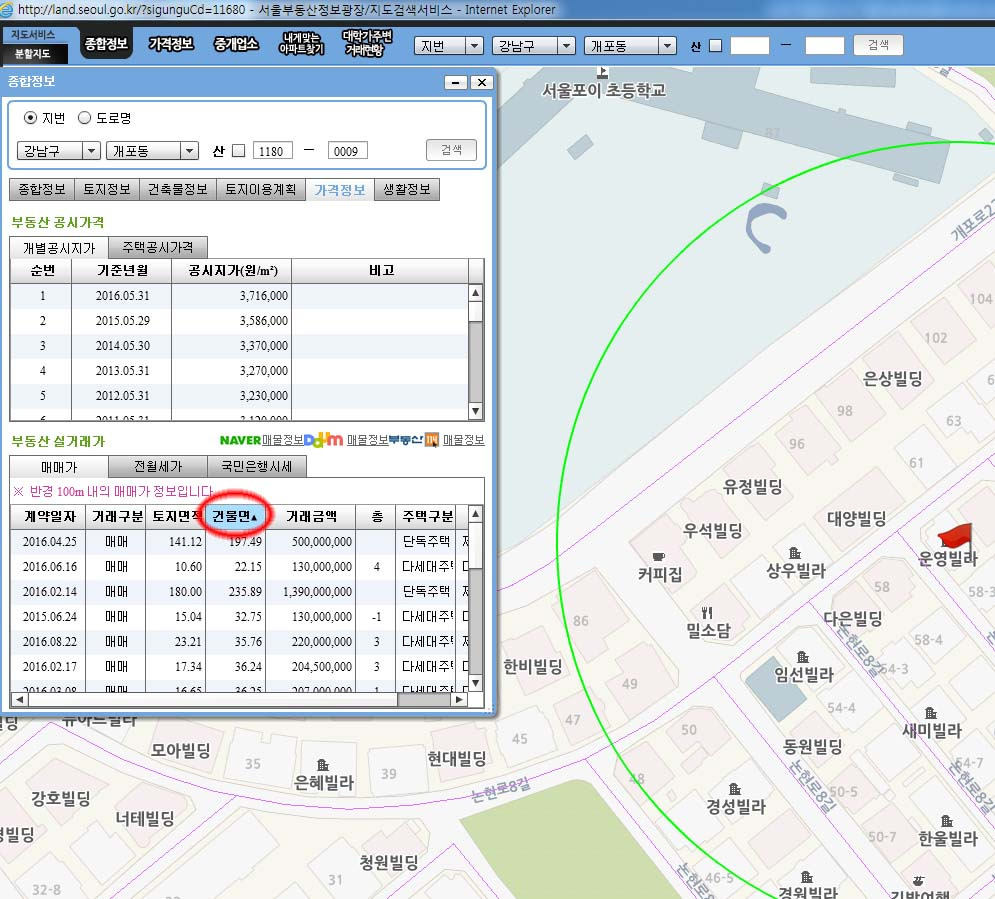Click the 2015.05.29 date cell

point(122,320)
